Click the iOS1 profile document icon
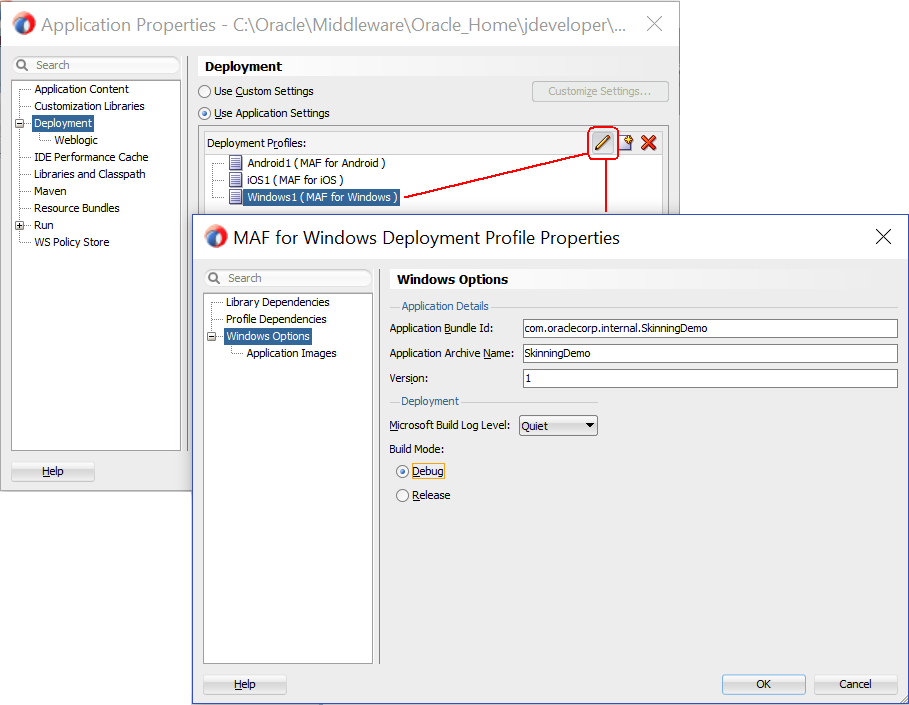Viewport: 909px width, 705px height. (235, 180)
